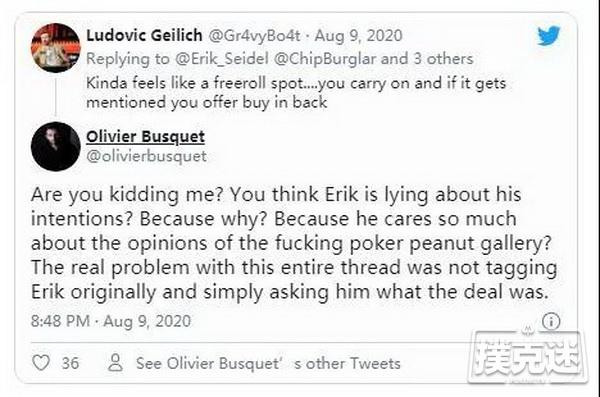This screenshot has width=600, height=397.
Task: Open the tweet info icon
Action: coord(551,321)
